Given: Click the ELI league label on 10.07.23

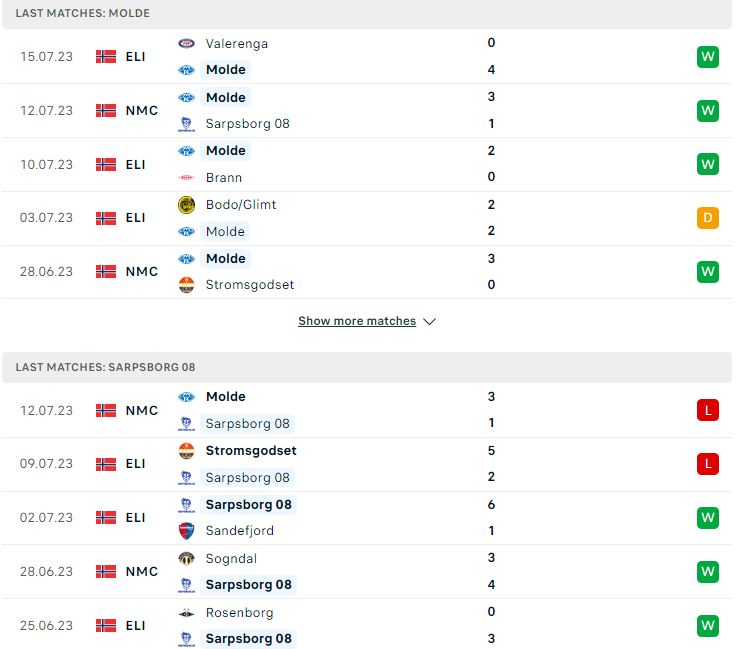Looking at the screenshot, I should point(135,165).
